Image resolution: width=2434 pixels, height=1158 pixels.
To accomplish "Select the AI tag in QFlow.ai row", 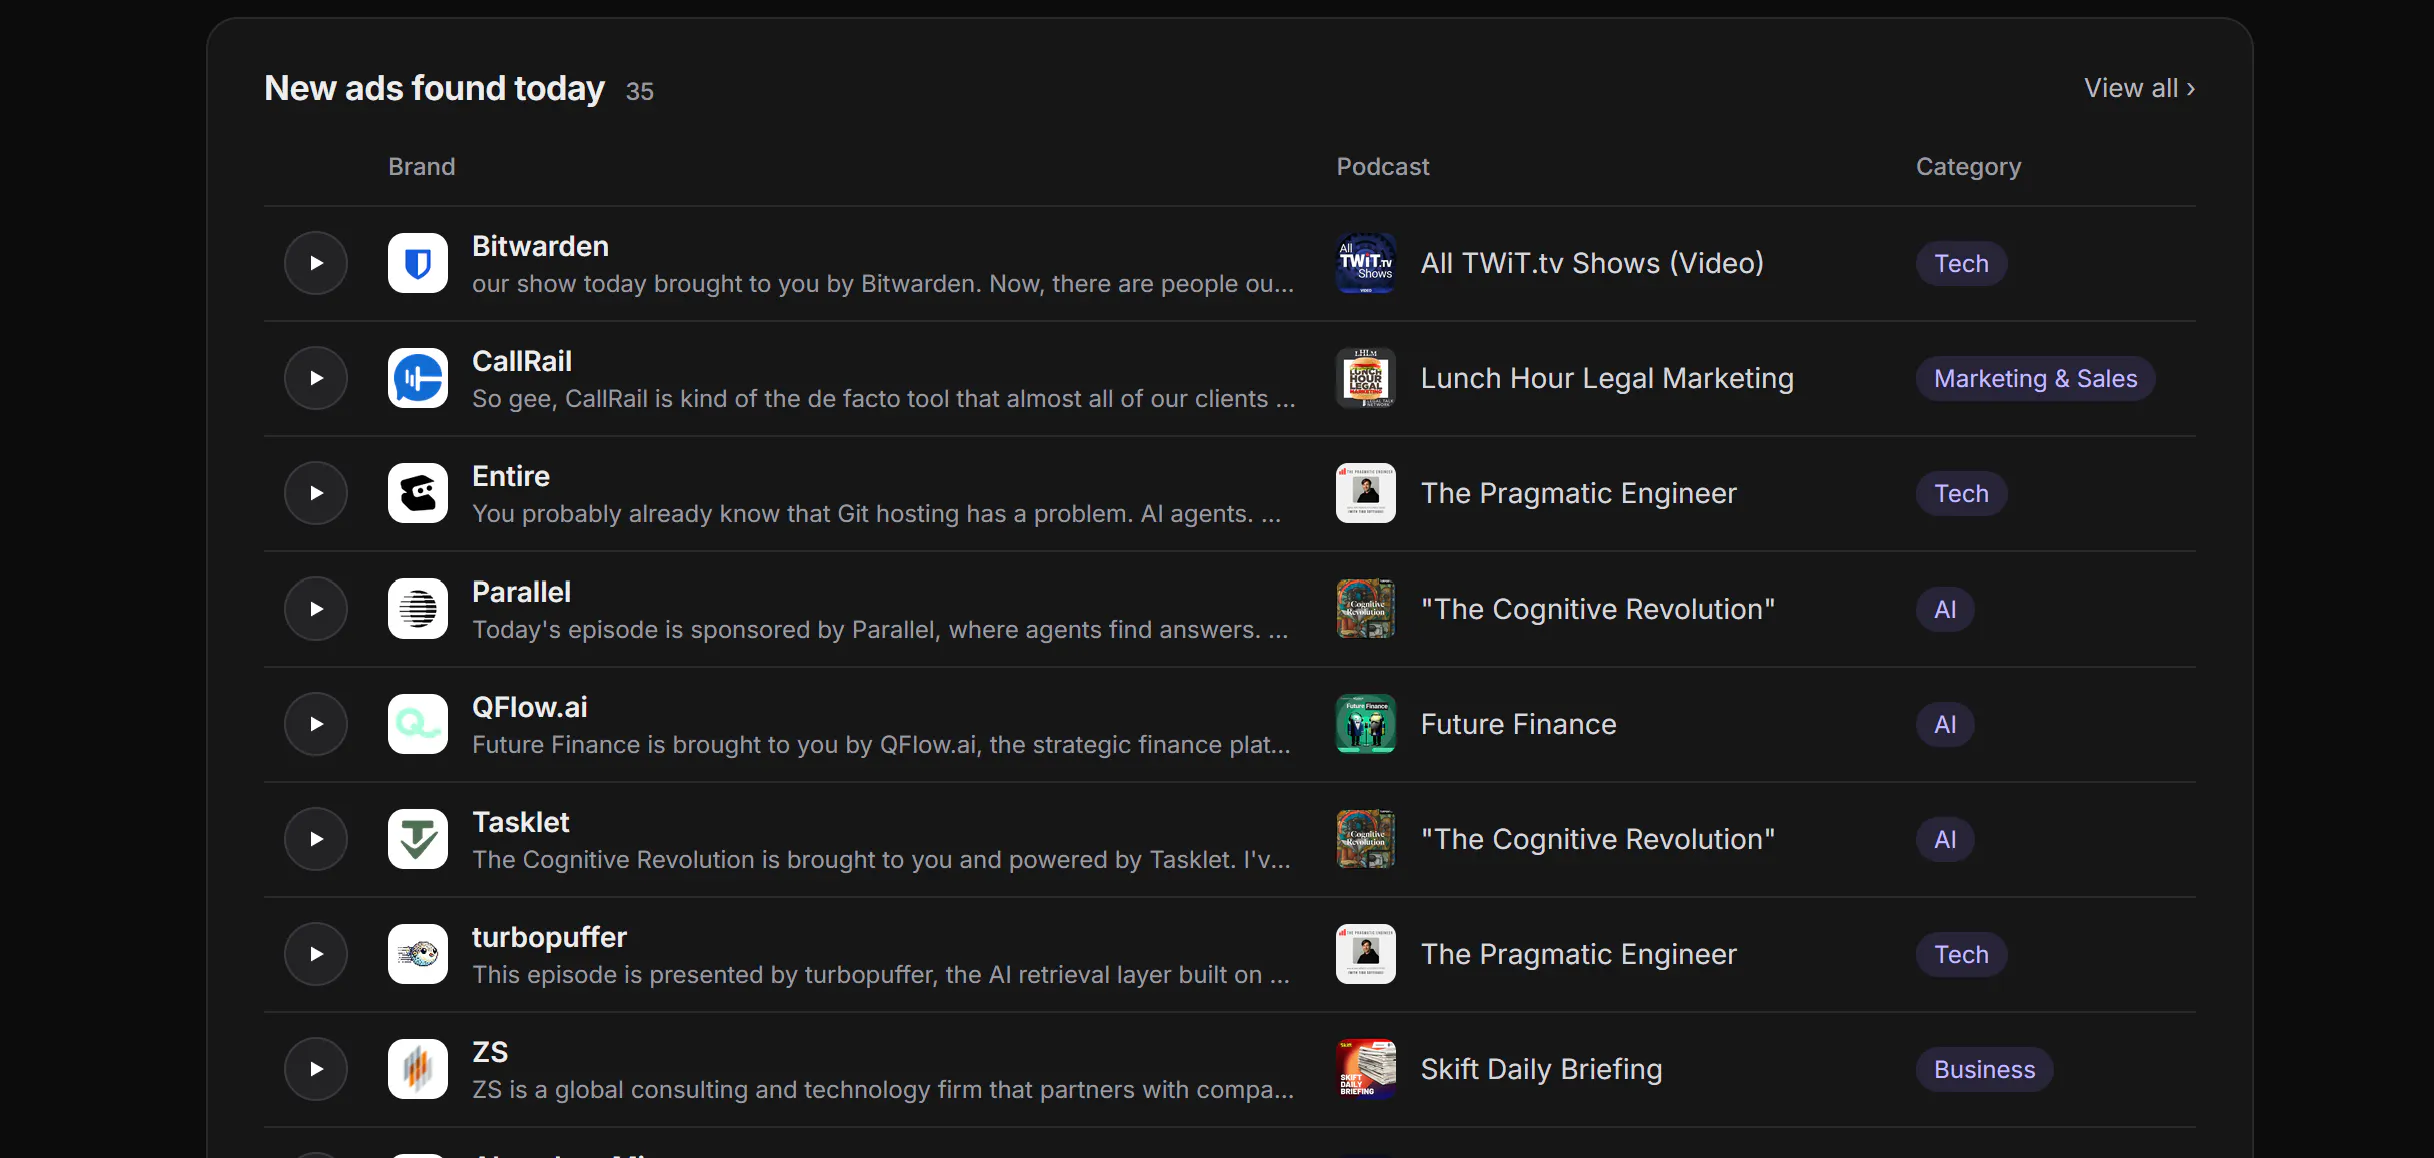I will point(1945,724).
